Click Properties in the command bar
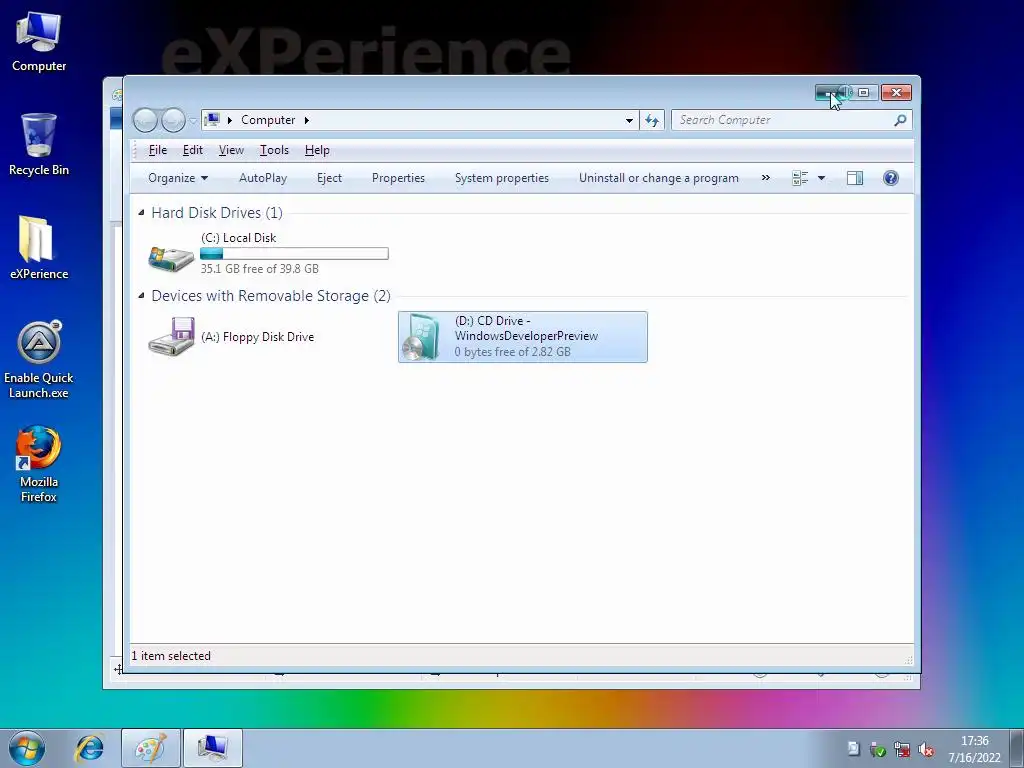The image size is (1024, 768). tap(398, 178)
